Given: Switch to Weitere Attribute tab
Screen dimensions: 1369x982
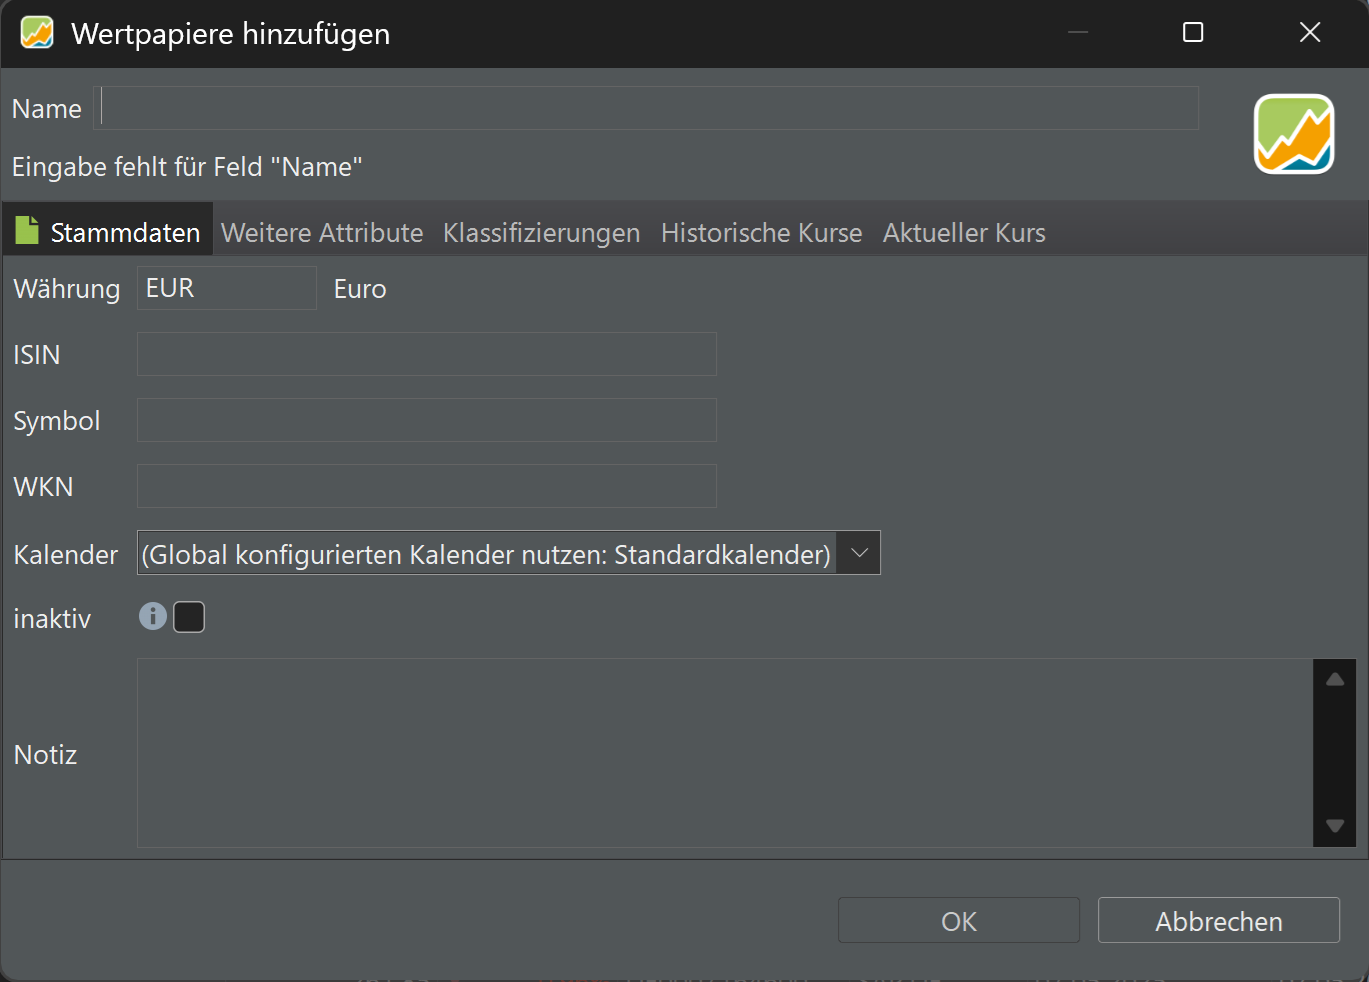Looking at the screenshot, I should click(322, 233).
